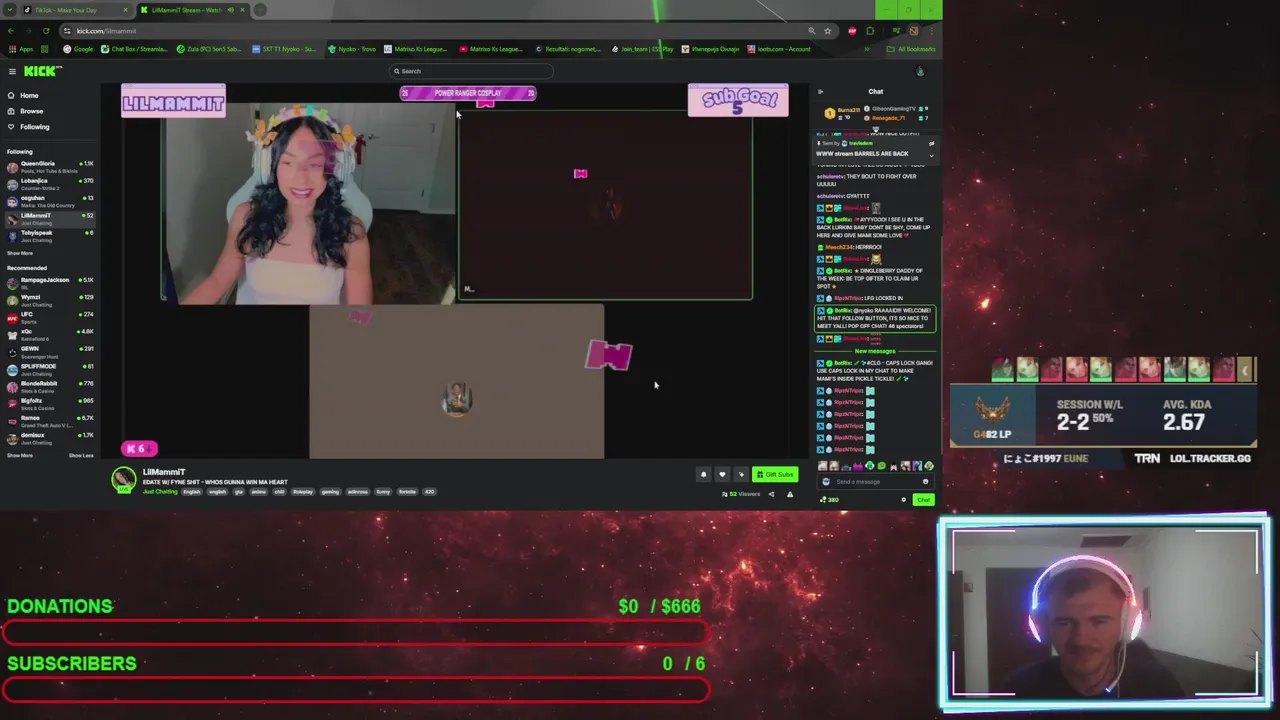The height and width of the screenshot is (720, 1280).
Task: Click the 'anime' stream tag
Action: (258, 492)
